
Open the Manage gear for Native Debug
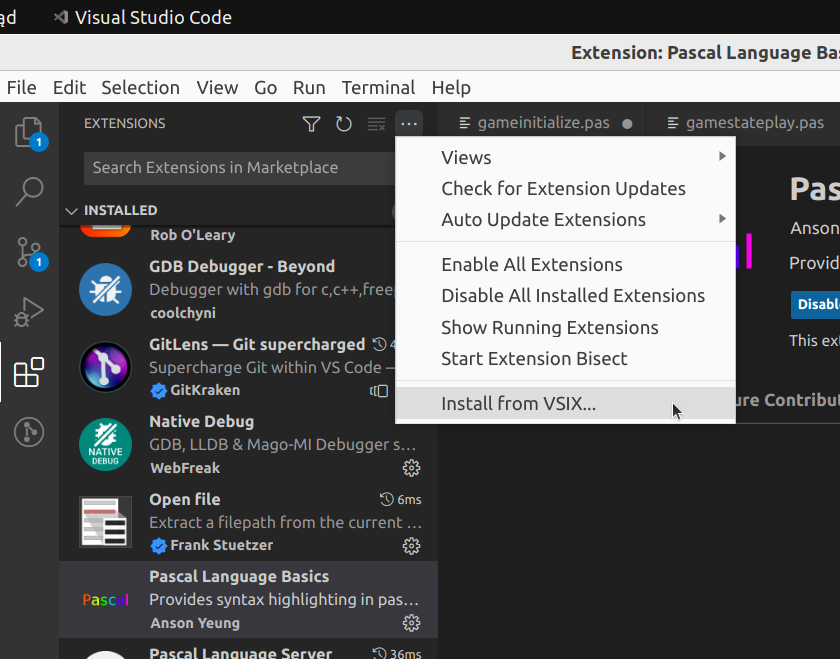tap(411, 468)
